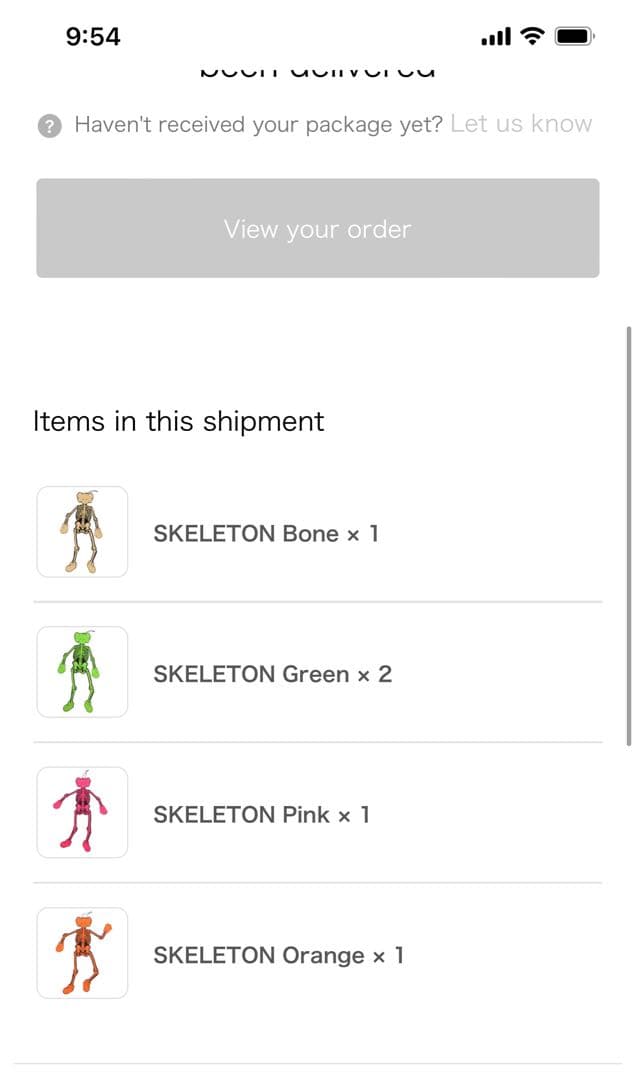The width and height of the screenshot is (636, 1080).
Task: Open the SKELETON Green product image
Action: (x=82, y=672)
